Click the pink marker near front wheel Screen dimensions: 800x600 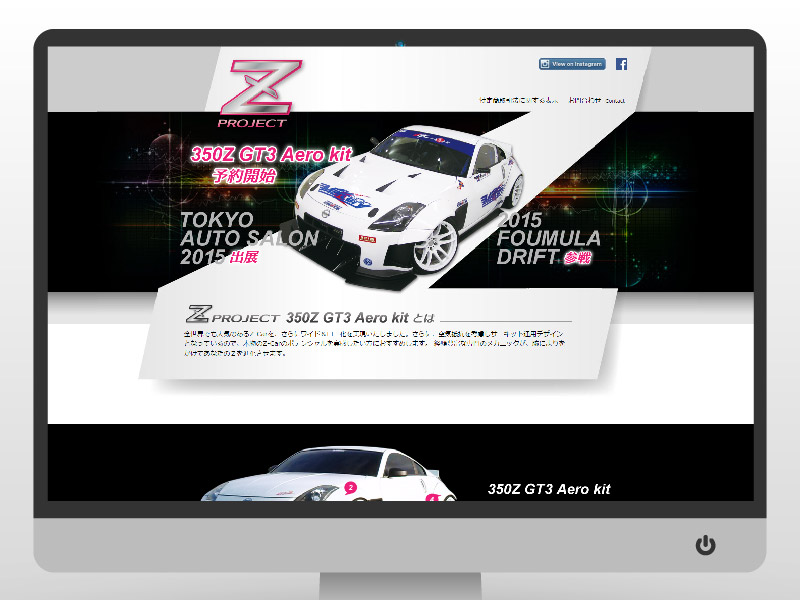[x=432, y=497]
